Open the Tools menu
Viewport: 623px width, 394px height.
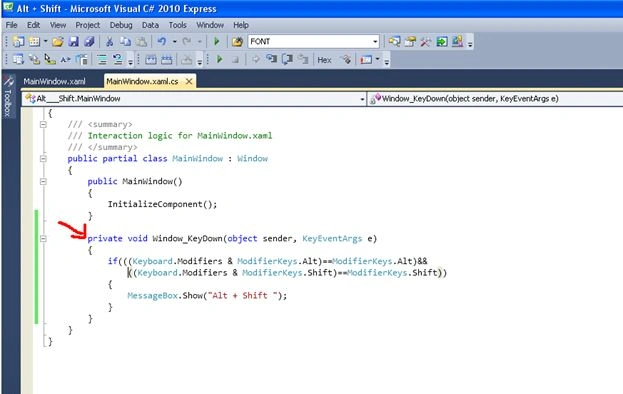pyautogui.click(x=178, y=25)
